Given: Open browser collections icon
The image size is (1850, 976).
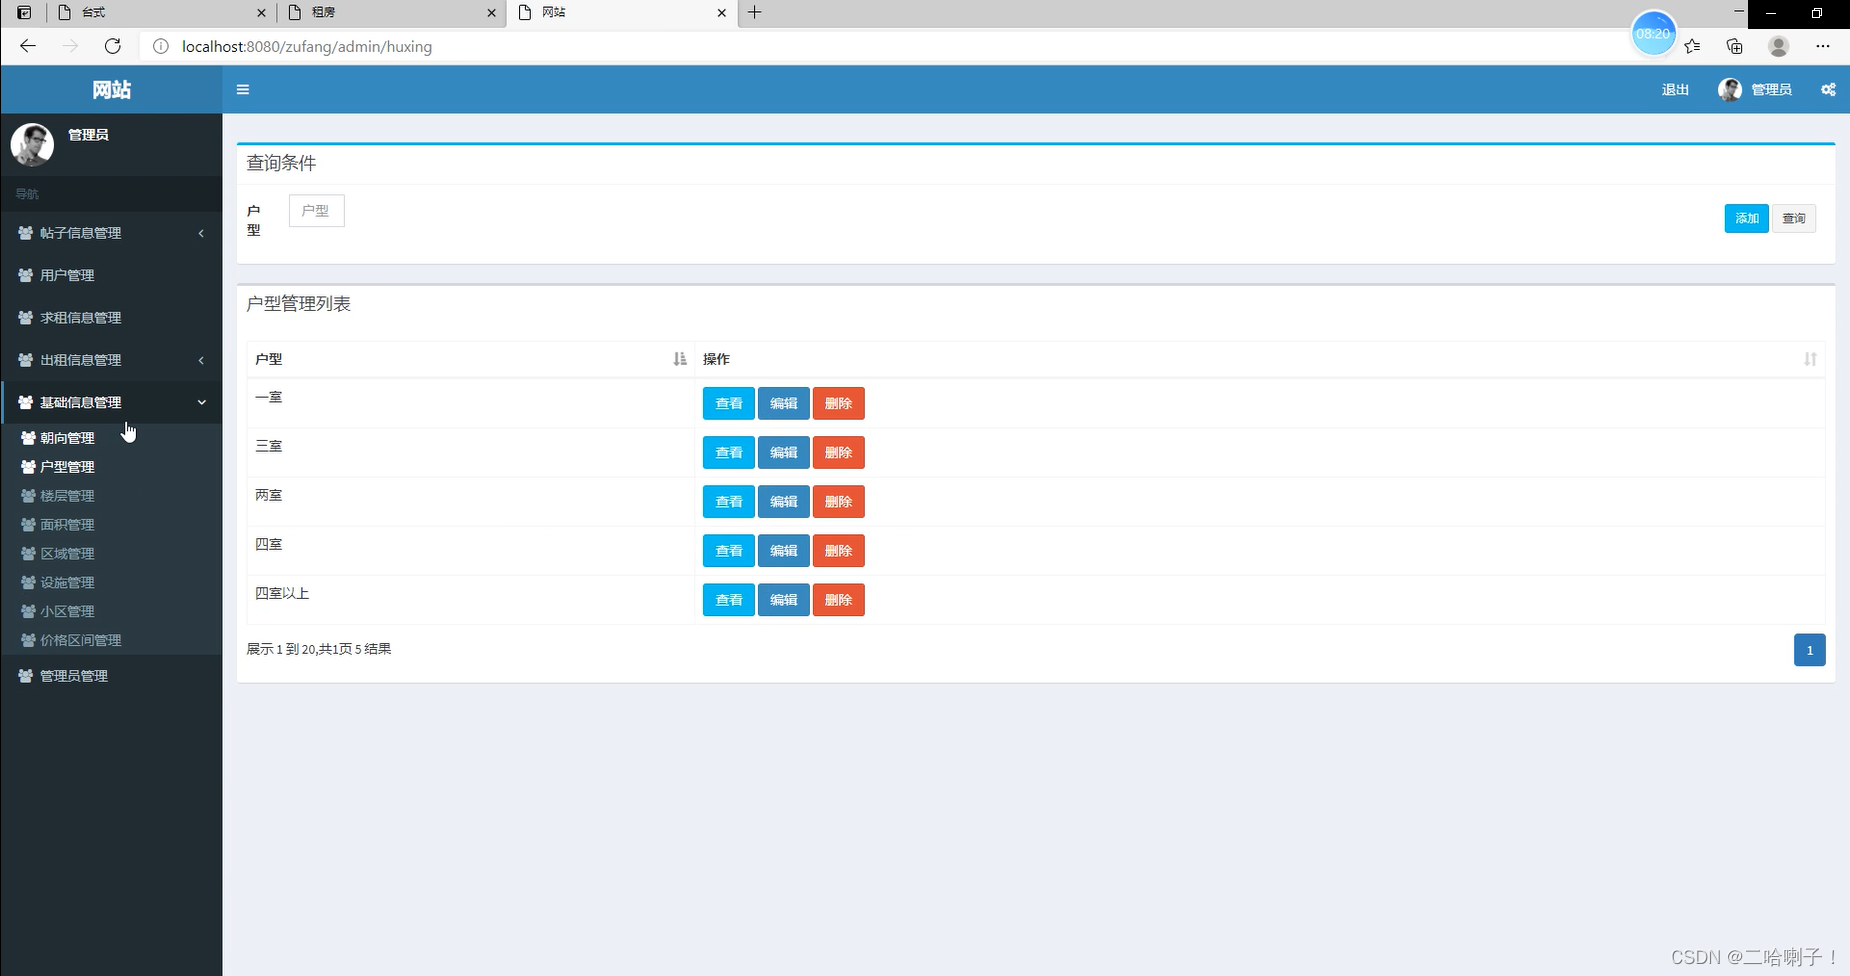Looking at the screenshot, I should [x=1735, y=46].
